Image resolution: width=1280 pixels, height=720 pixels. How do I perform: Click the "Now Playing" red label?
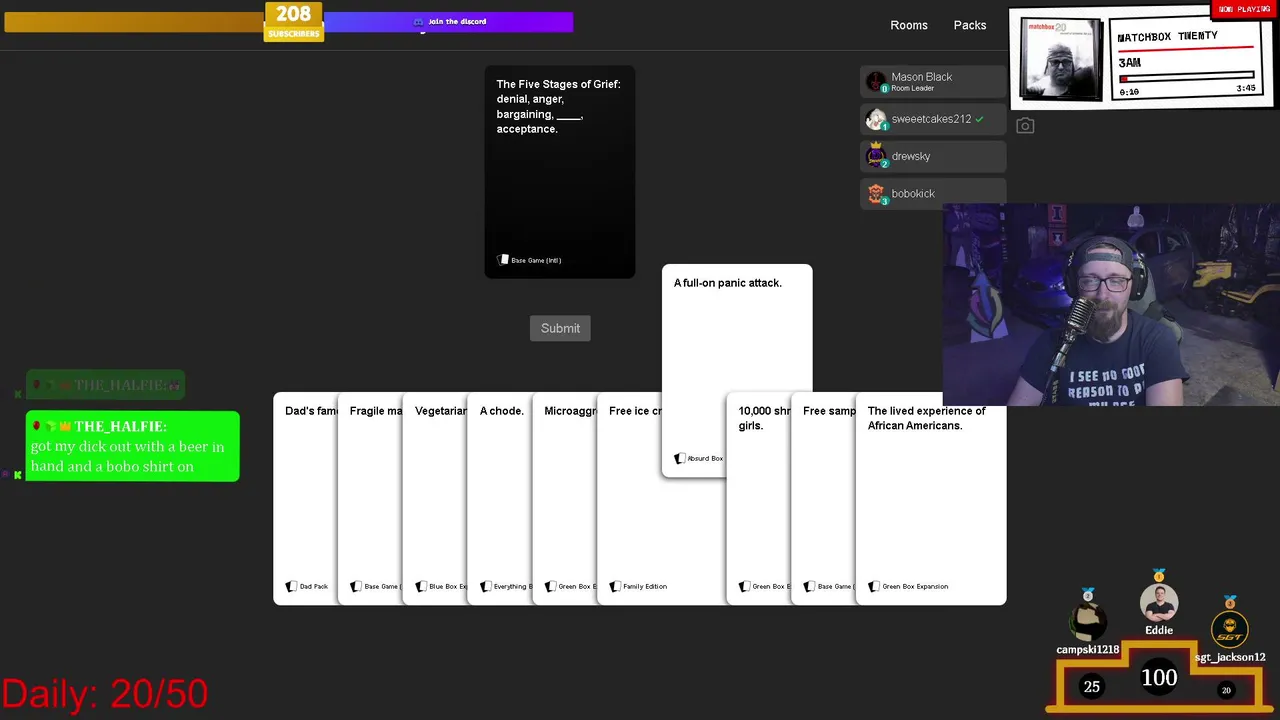1245,9
